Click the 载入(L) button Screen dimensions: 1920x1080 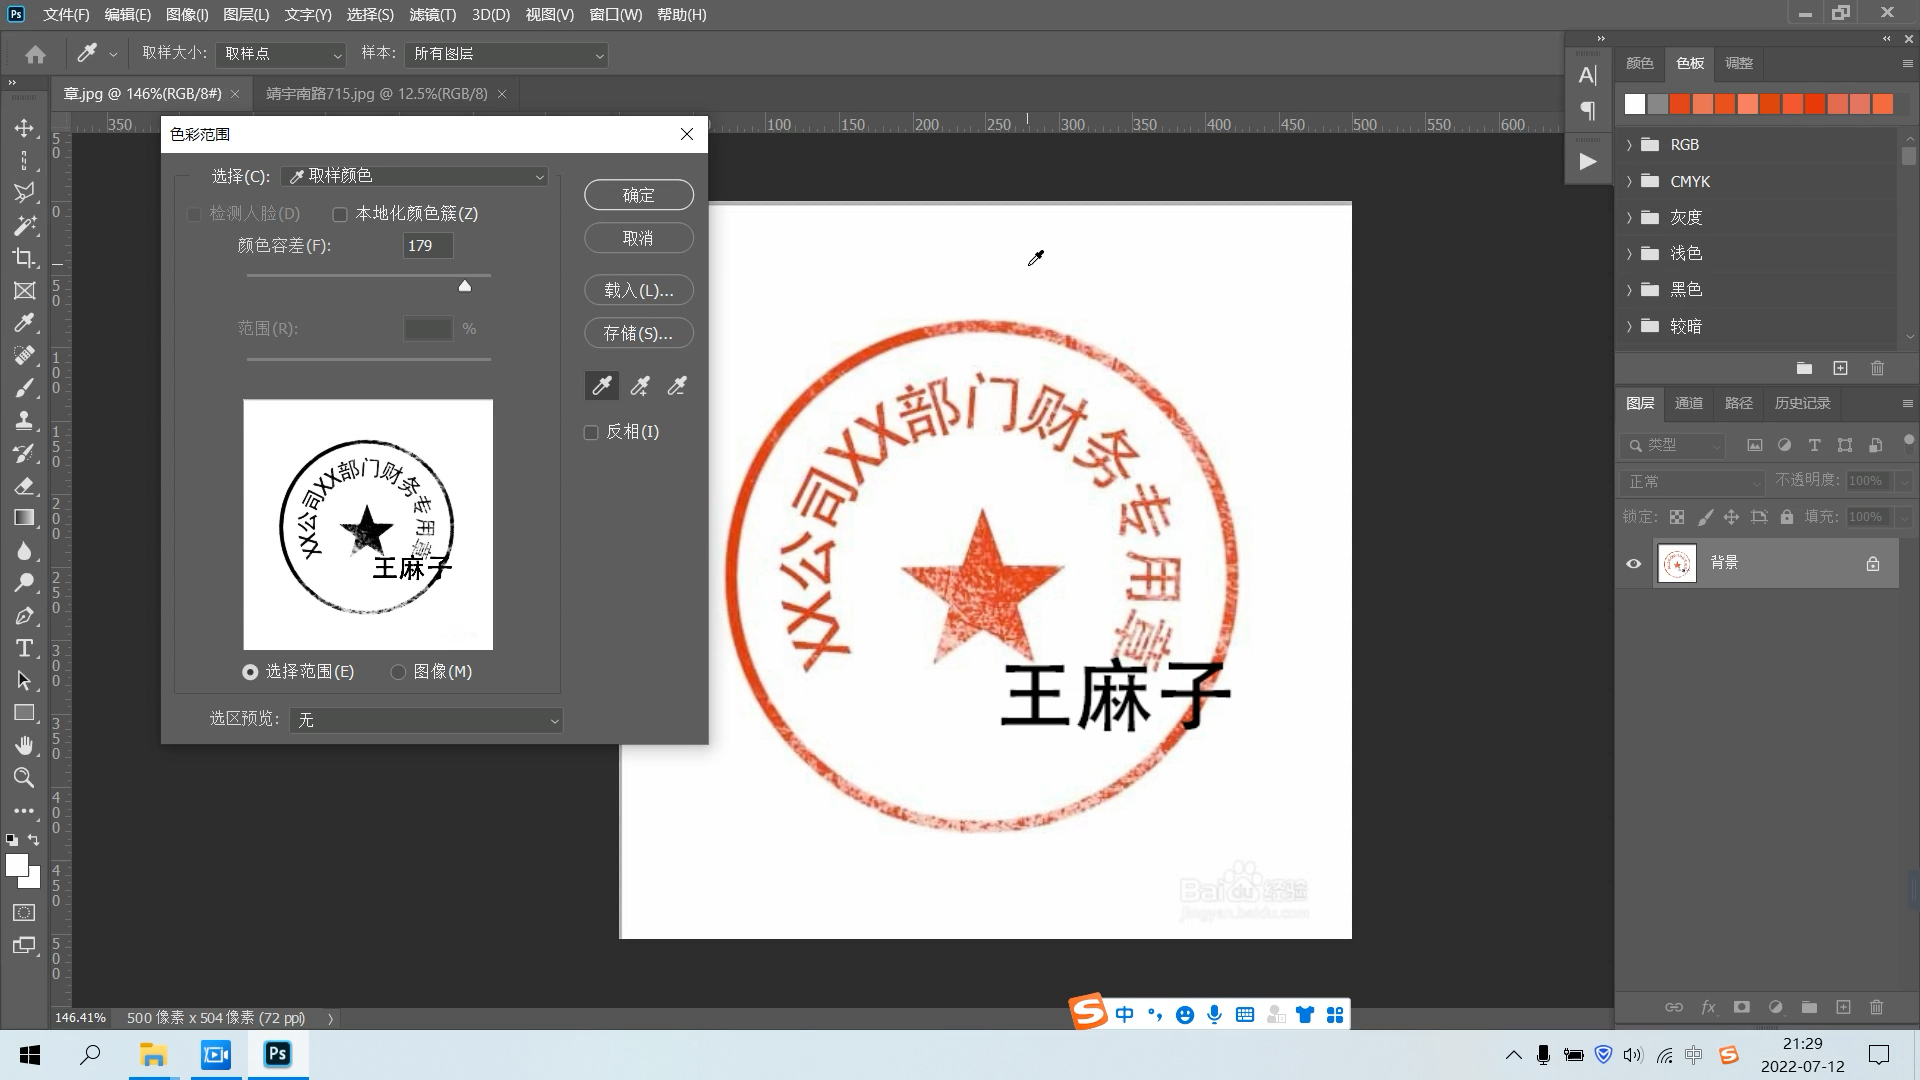(x=638, y=289)
